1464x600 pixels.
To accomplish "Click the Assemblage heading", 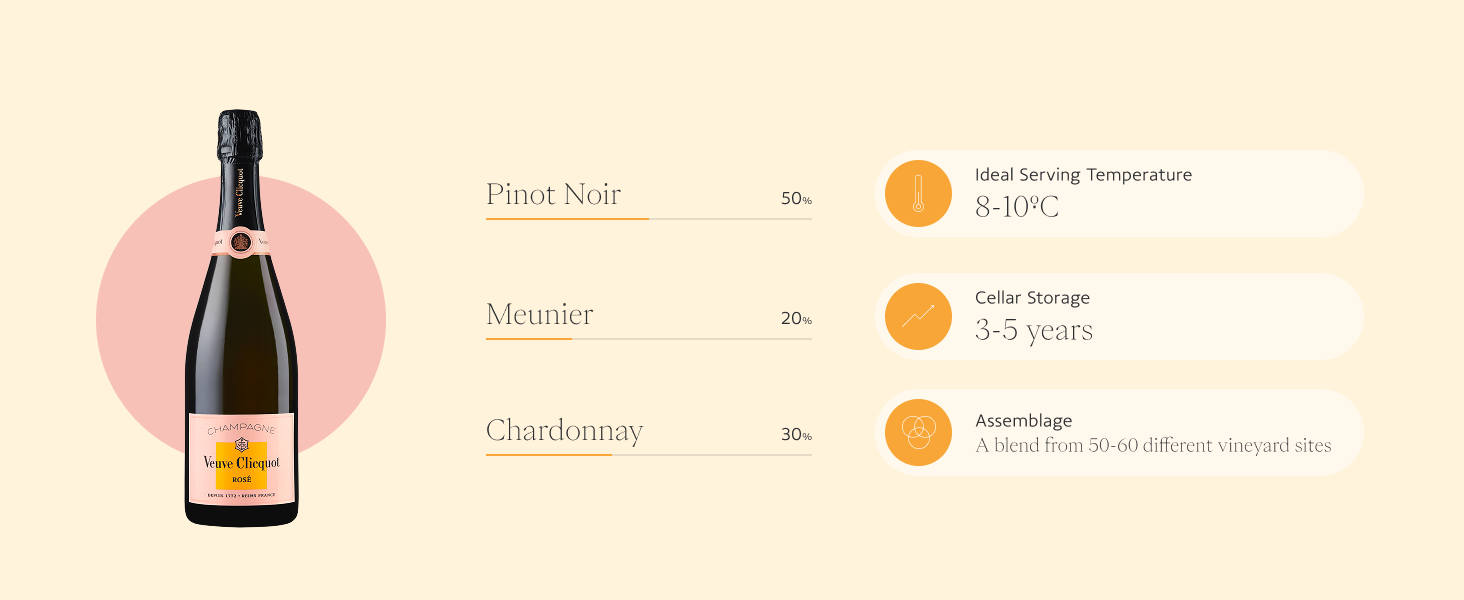I will tap(1023, 421).
